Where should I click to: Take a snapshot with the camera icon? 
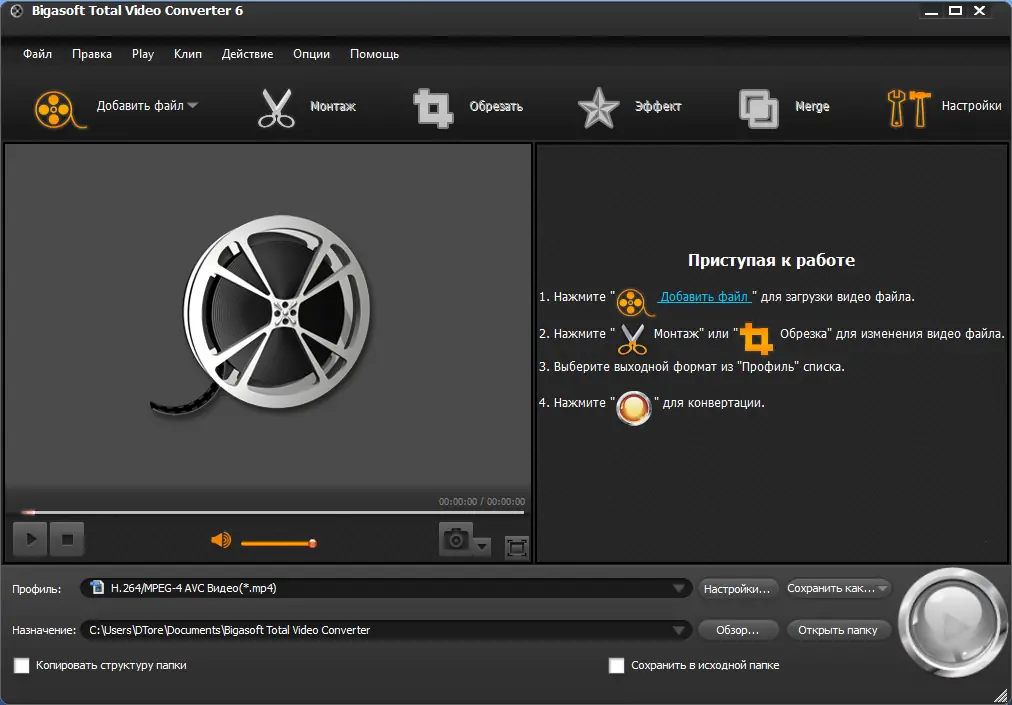[457, 541]
